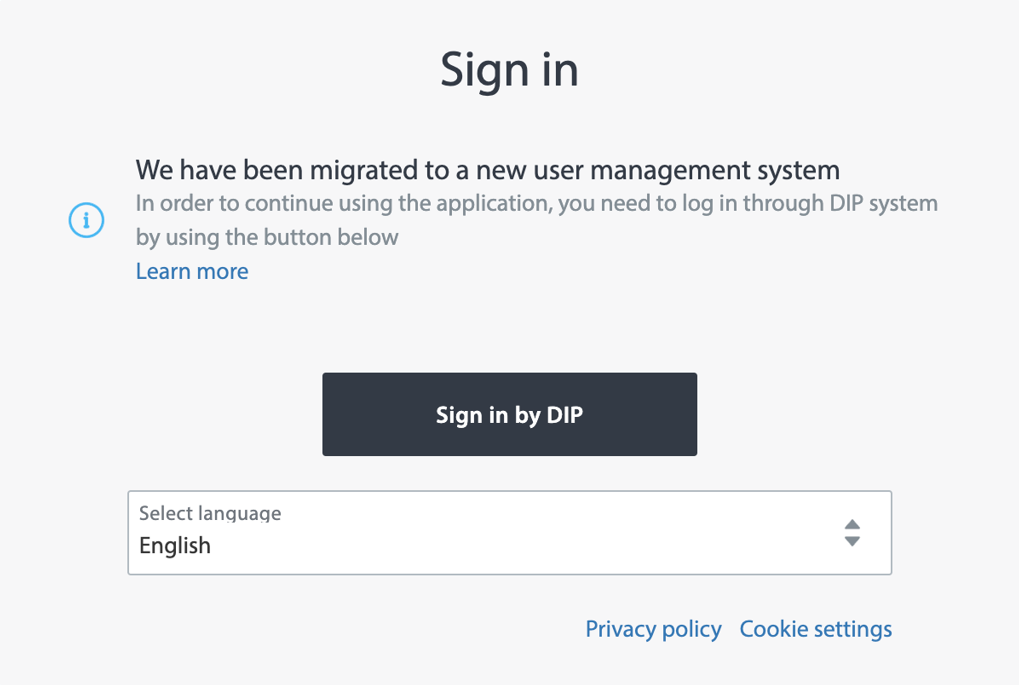Click the English language value
The image size is (1019, 685).
[x=175, y=546]
